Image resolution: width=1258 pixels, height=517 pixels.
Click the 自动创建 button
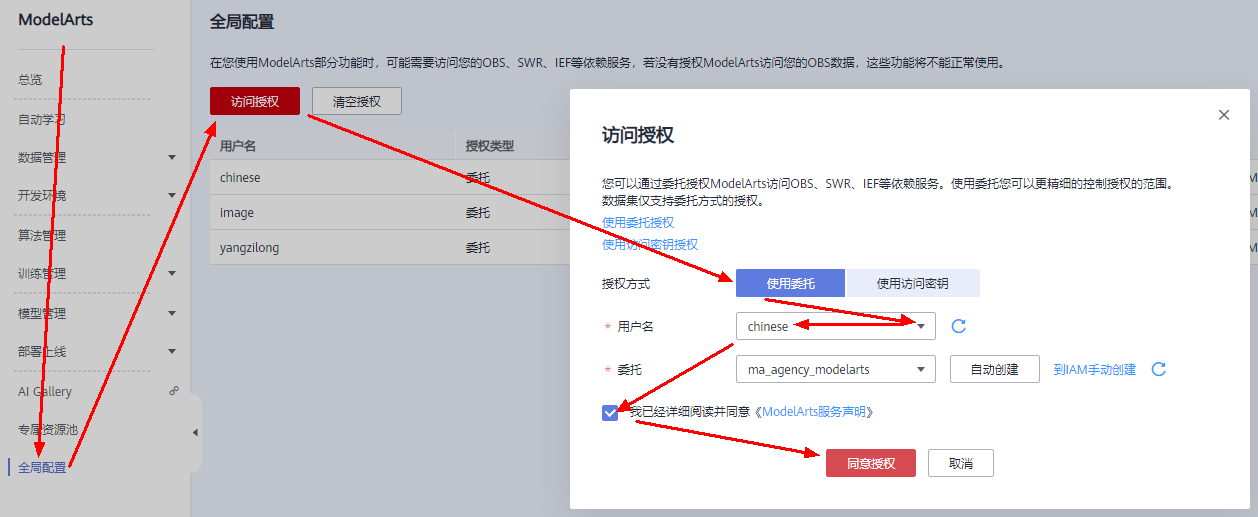click(x=995, y=369)
